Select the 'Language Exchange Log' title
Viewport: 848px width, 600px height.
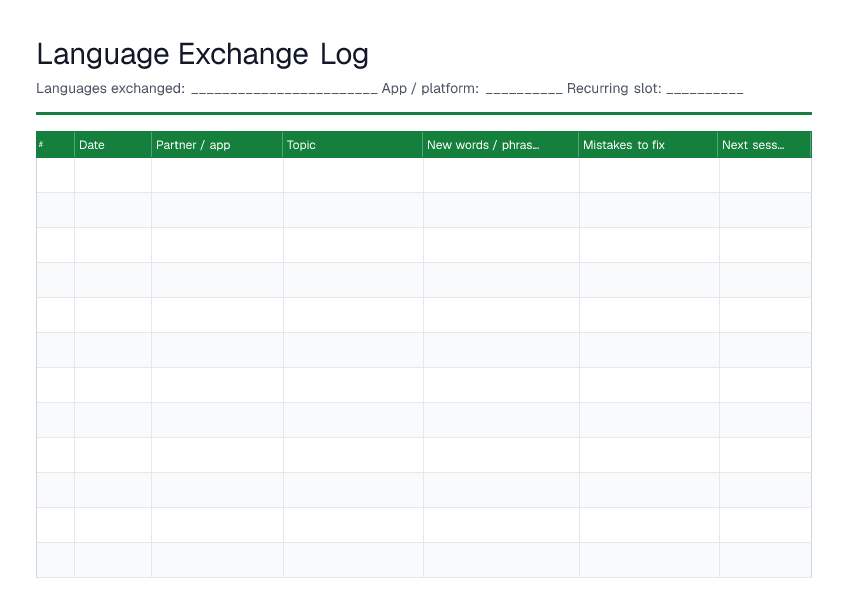click(x=202, y=55)
